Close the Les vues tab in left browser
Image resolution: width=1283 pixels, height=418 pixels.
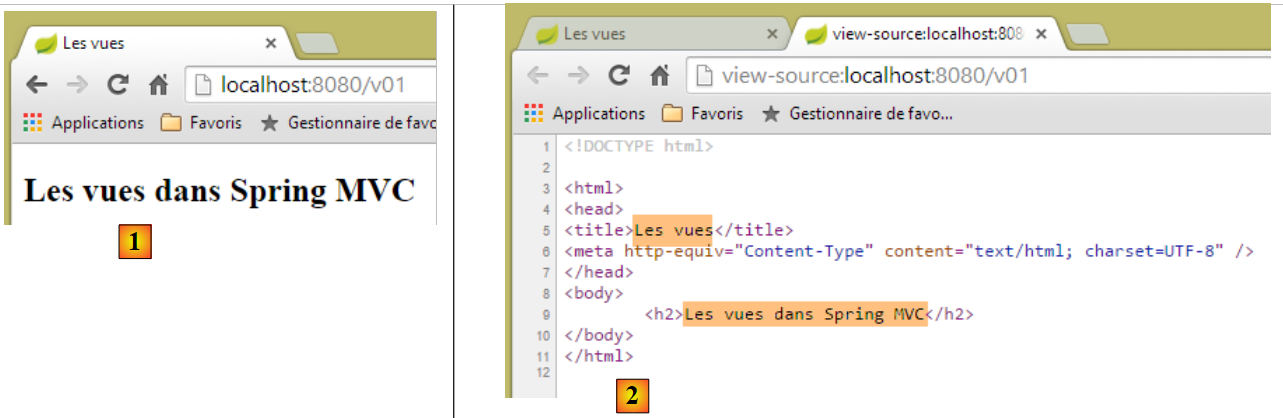click(270, 43)
